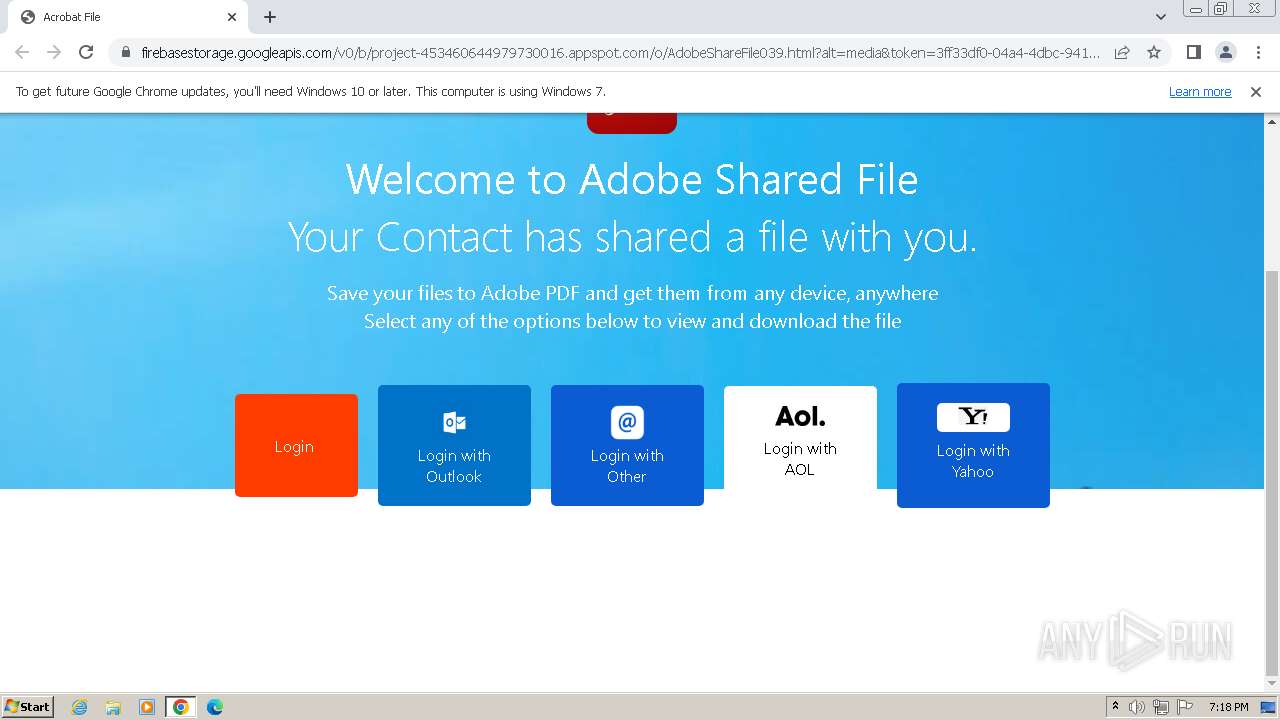Expand the tab search dropdown
This screenshot has width=1280, height=720.
point(1160,17)
